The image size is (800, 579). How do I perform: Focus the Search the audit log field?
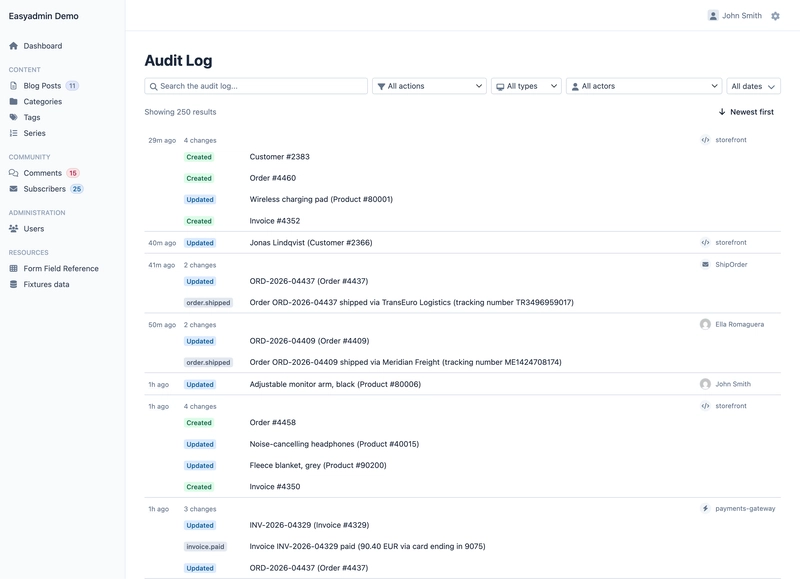256,86
